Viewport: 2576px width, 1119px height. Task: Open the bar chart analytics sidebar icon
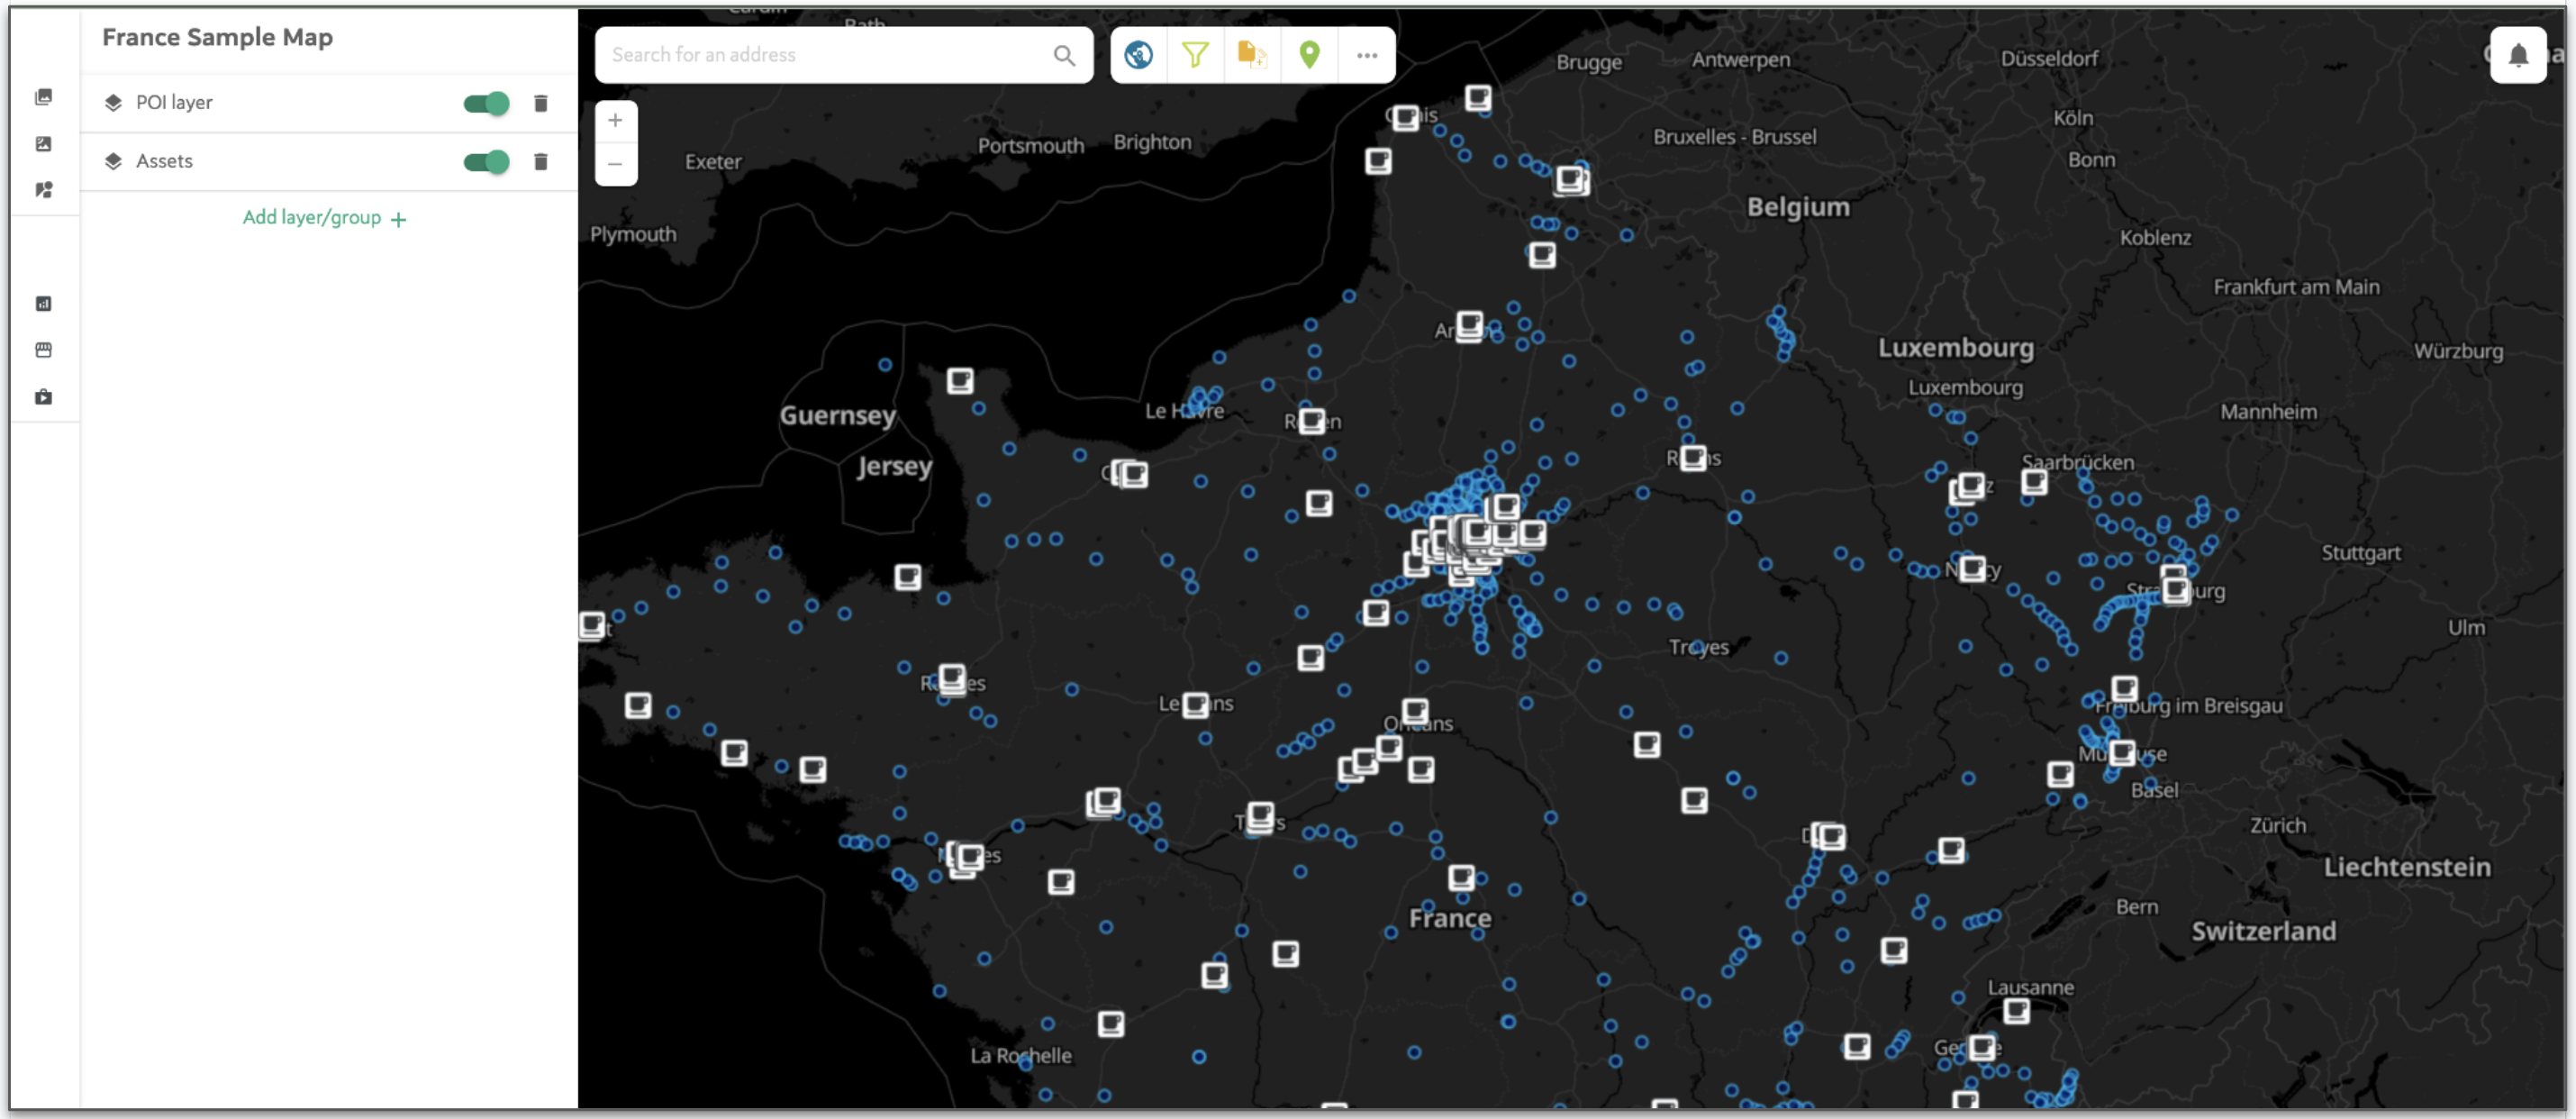43,304
